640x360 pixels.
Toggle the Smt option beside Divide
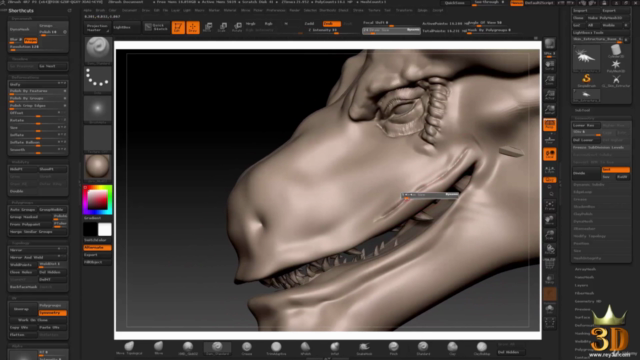(x=616, y=169)
